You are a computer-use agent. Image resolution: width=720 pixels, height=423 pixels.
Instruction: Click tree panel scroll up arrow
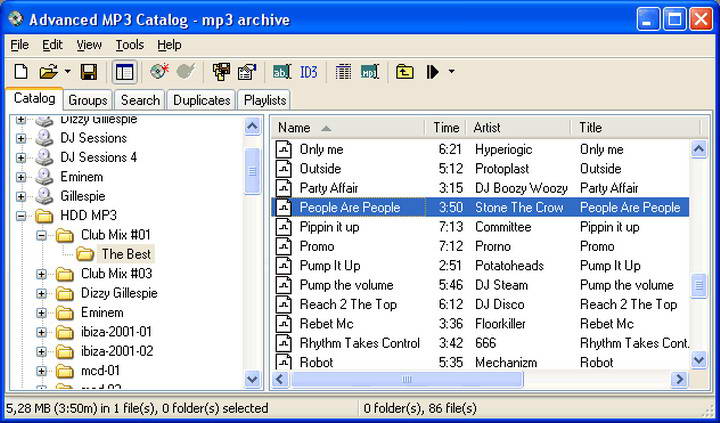coord(252,126)
